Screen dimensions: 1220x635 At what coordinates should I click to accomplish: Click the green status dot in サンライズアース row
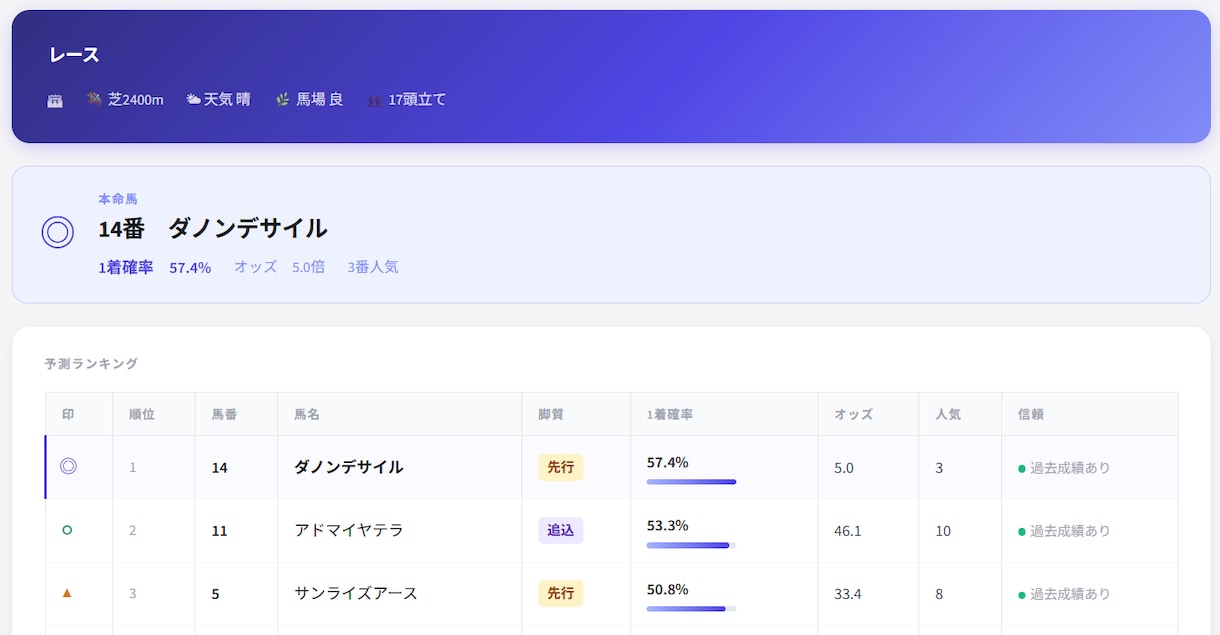(x=1021, y=594)
